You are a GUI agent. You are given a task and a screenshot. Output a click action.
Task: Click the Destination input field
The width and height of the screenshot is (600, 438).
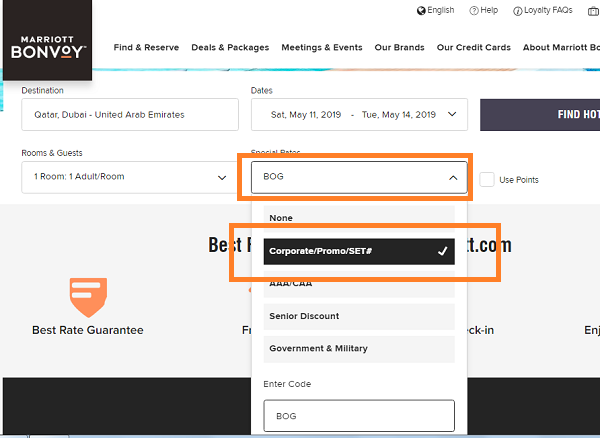coord(130,115)
